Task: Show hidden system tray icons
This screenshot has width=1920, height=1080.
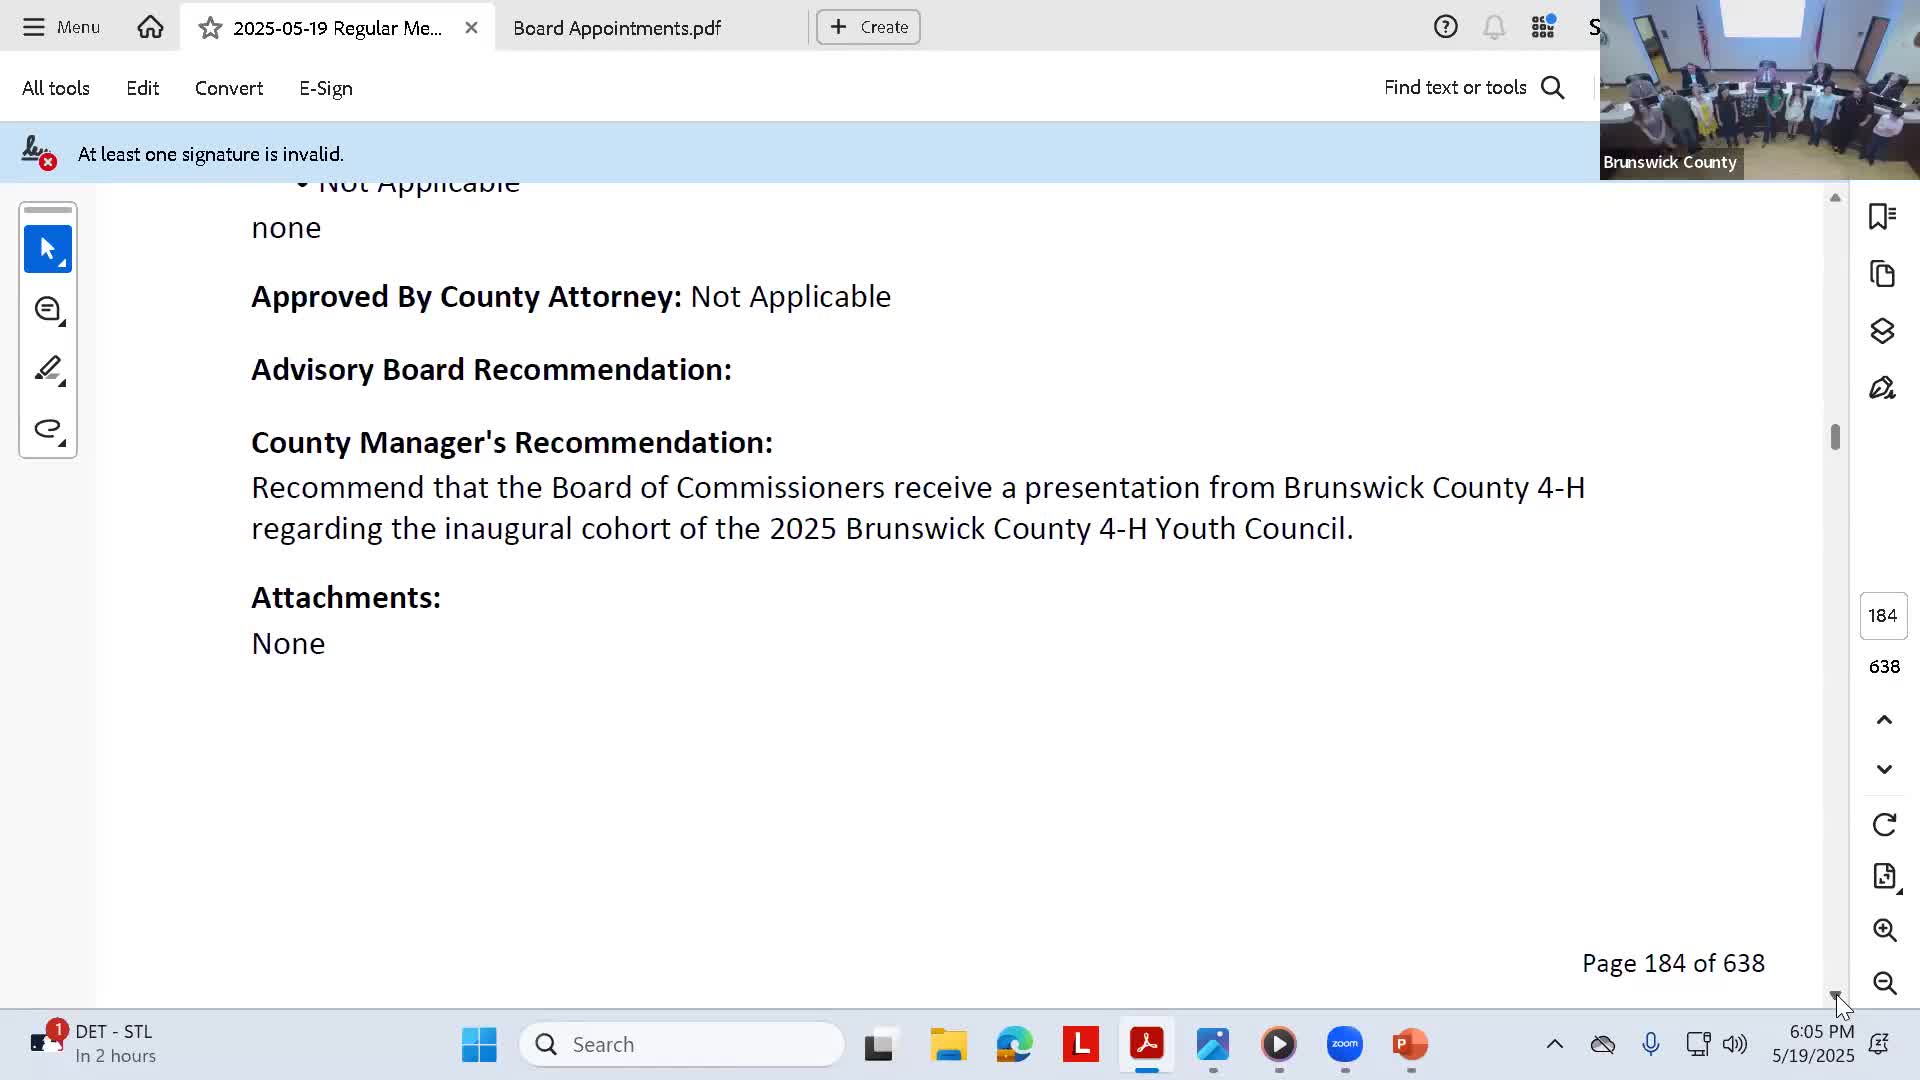Action: [x=1554, y=1044]
